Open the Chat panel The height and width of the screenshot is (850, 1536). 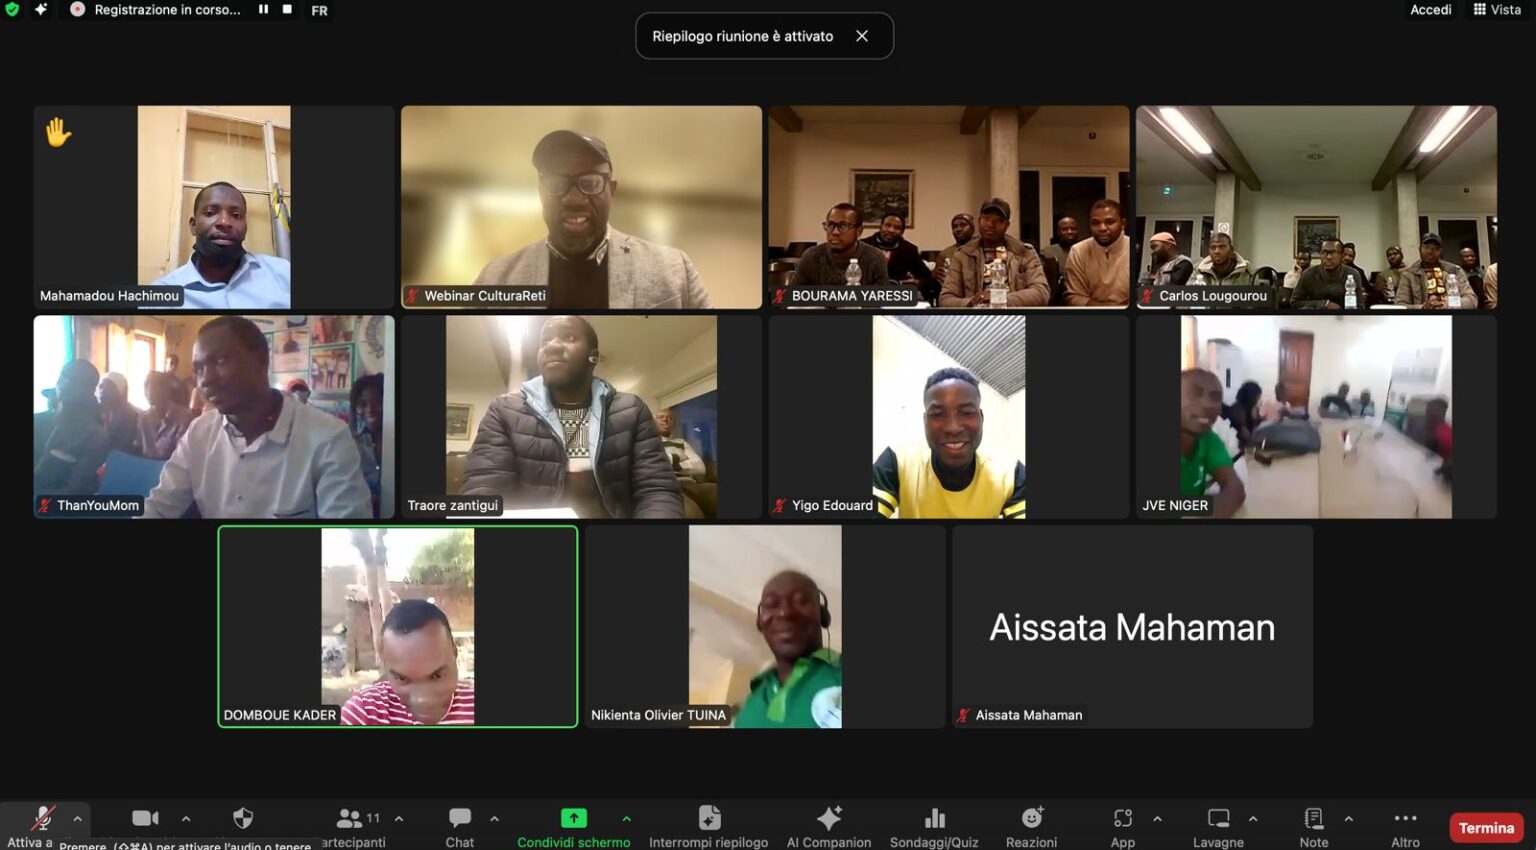tap(459, 819)
